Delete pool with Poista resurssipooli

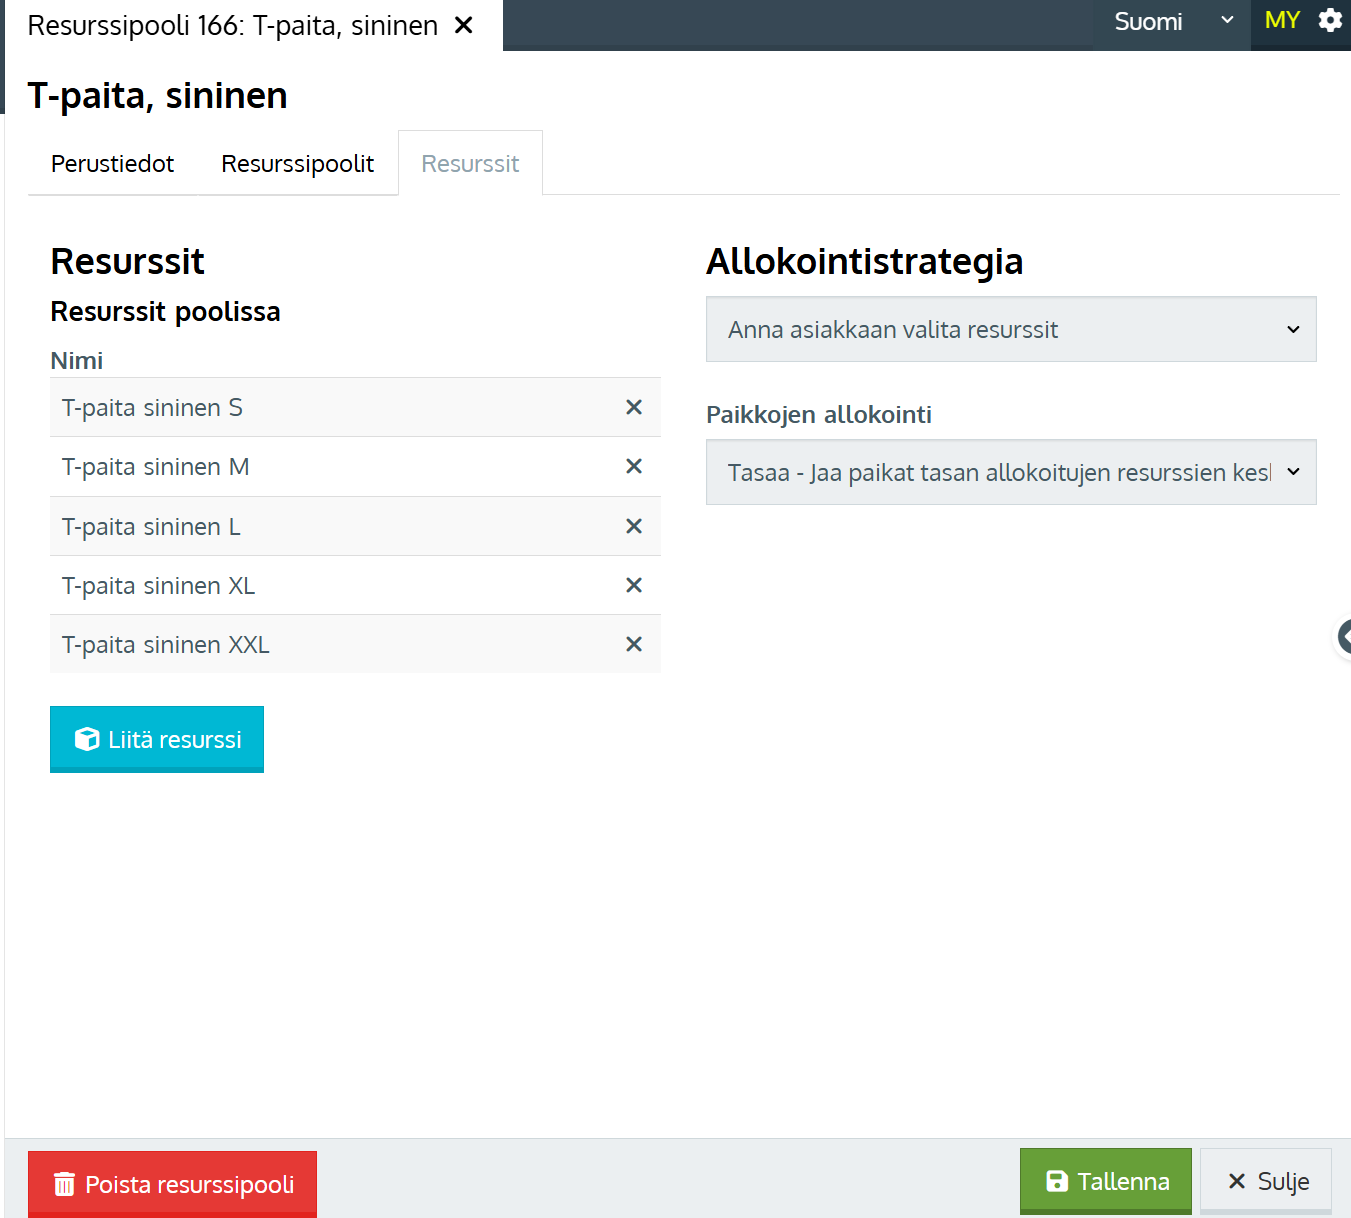point(172,1184)
